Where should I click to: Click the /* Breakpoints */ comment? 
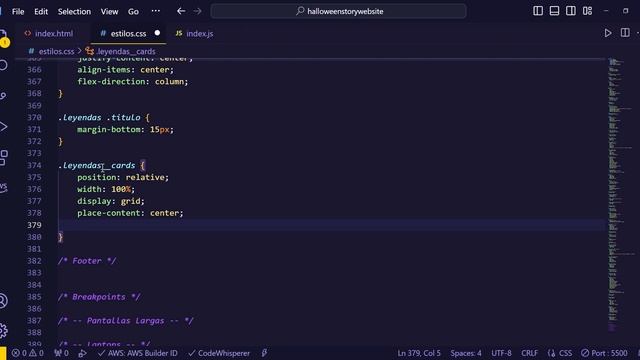(x=99, y=297)
